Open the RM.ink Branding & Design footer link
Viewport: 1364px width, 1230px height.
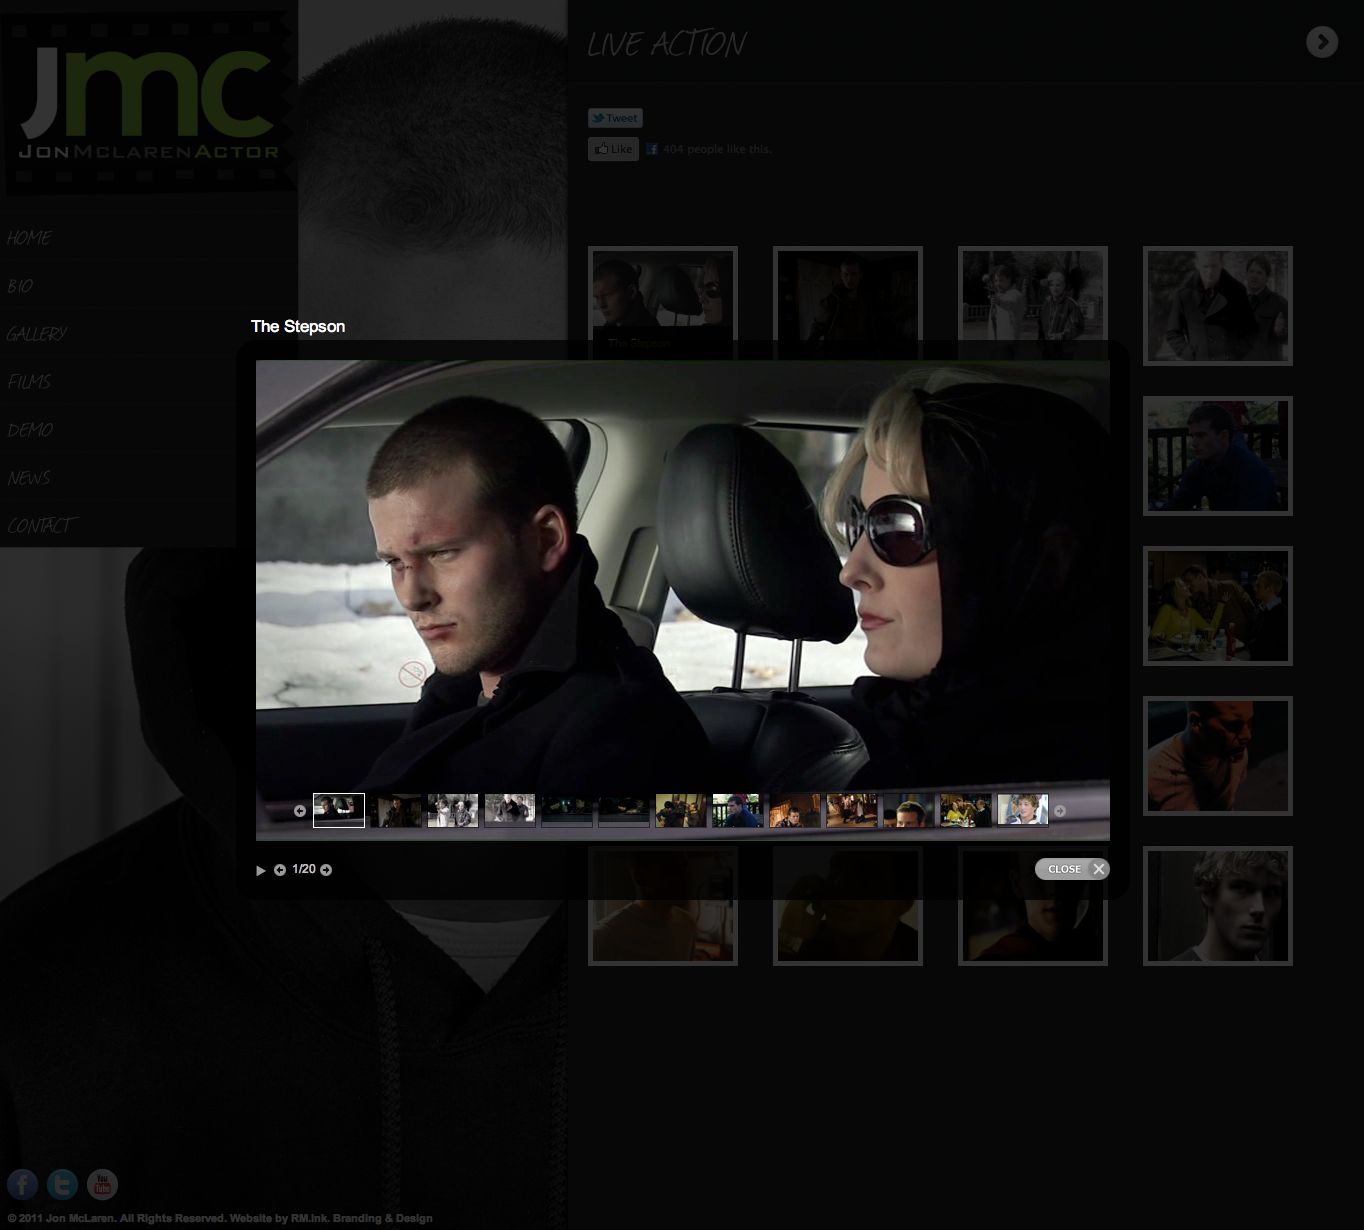pyautogui.click(x=362, y=1218)
